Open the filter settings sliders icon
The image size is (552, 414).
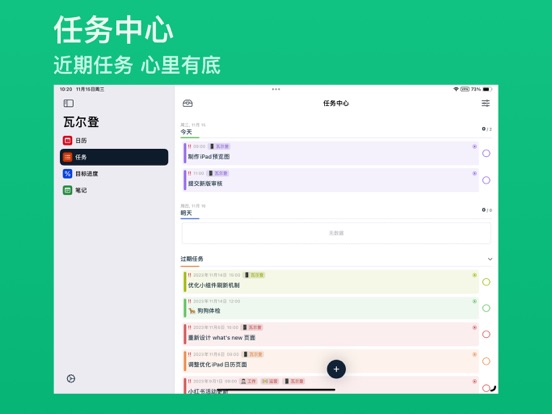[x=485, y=103]
